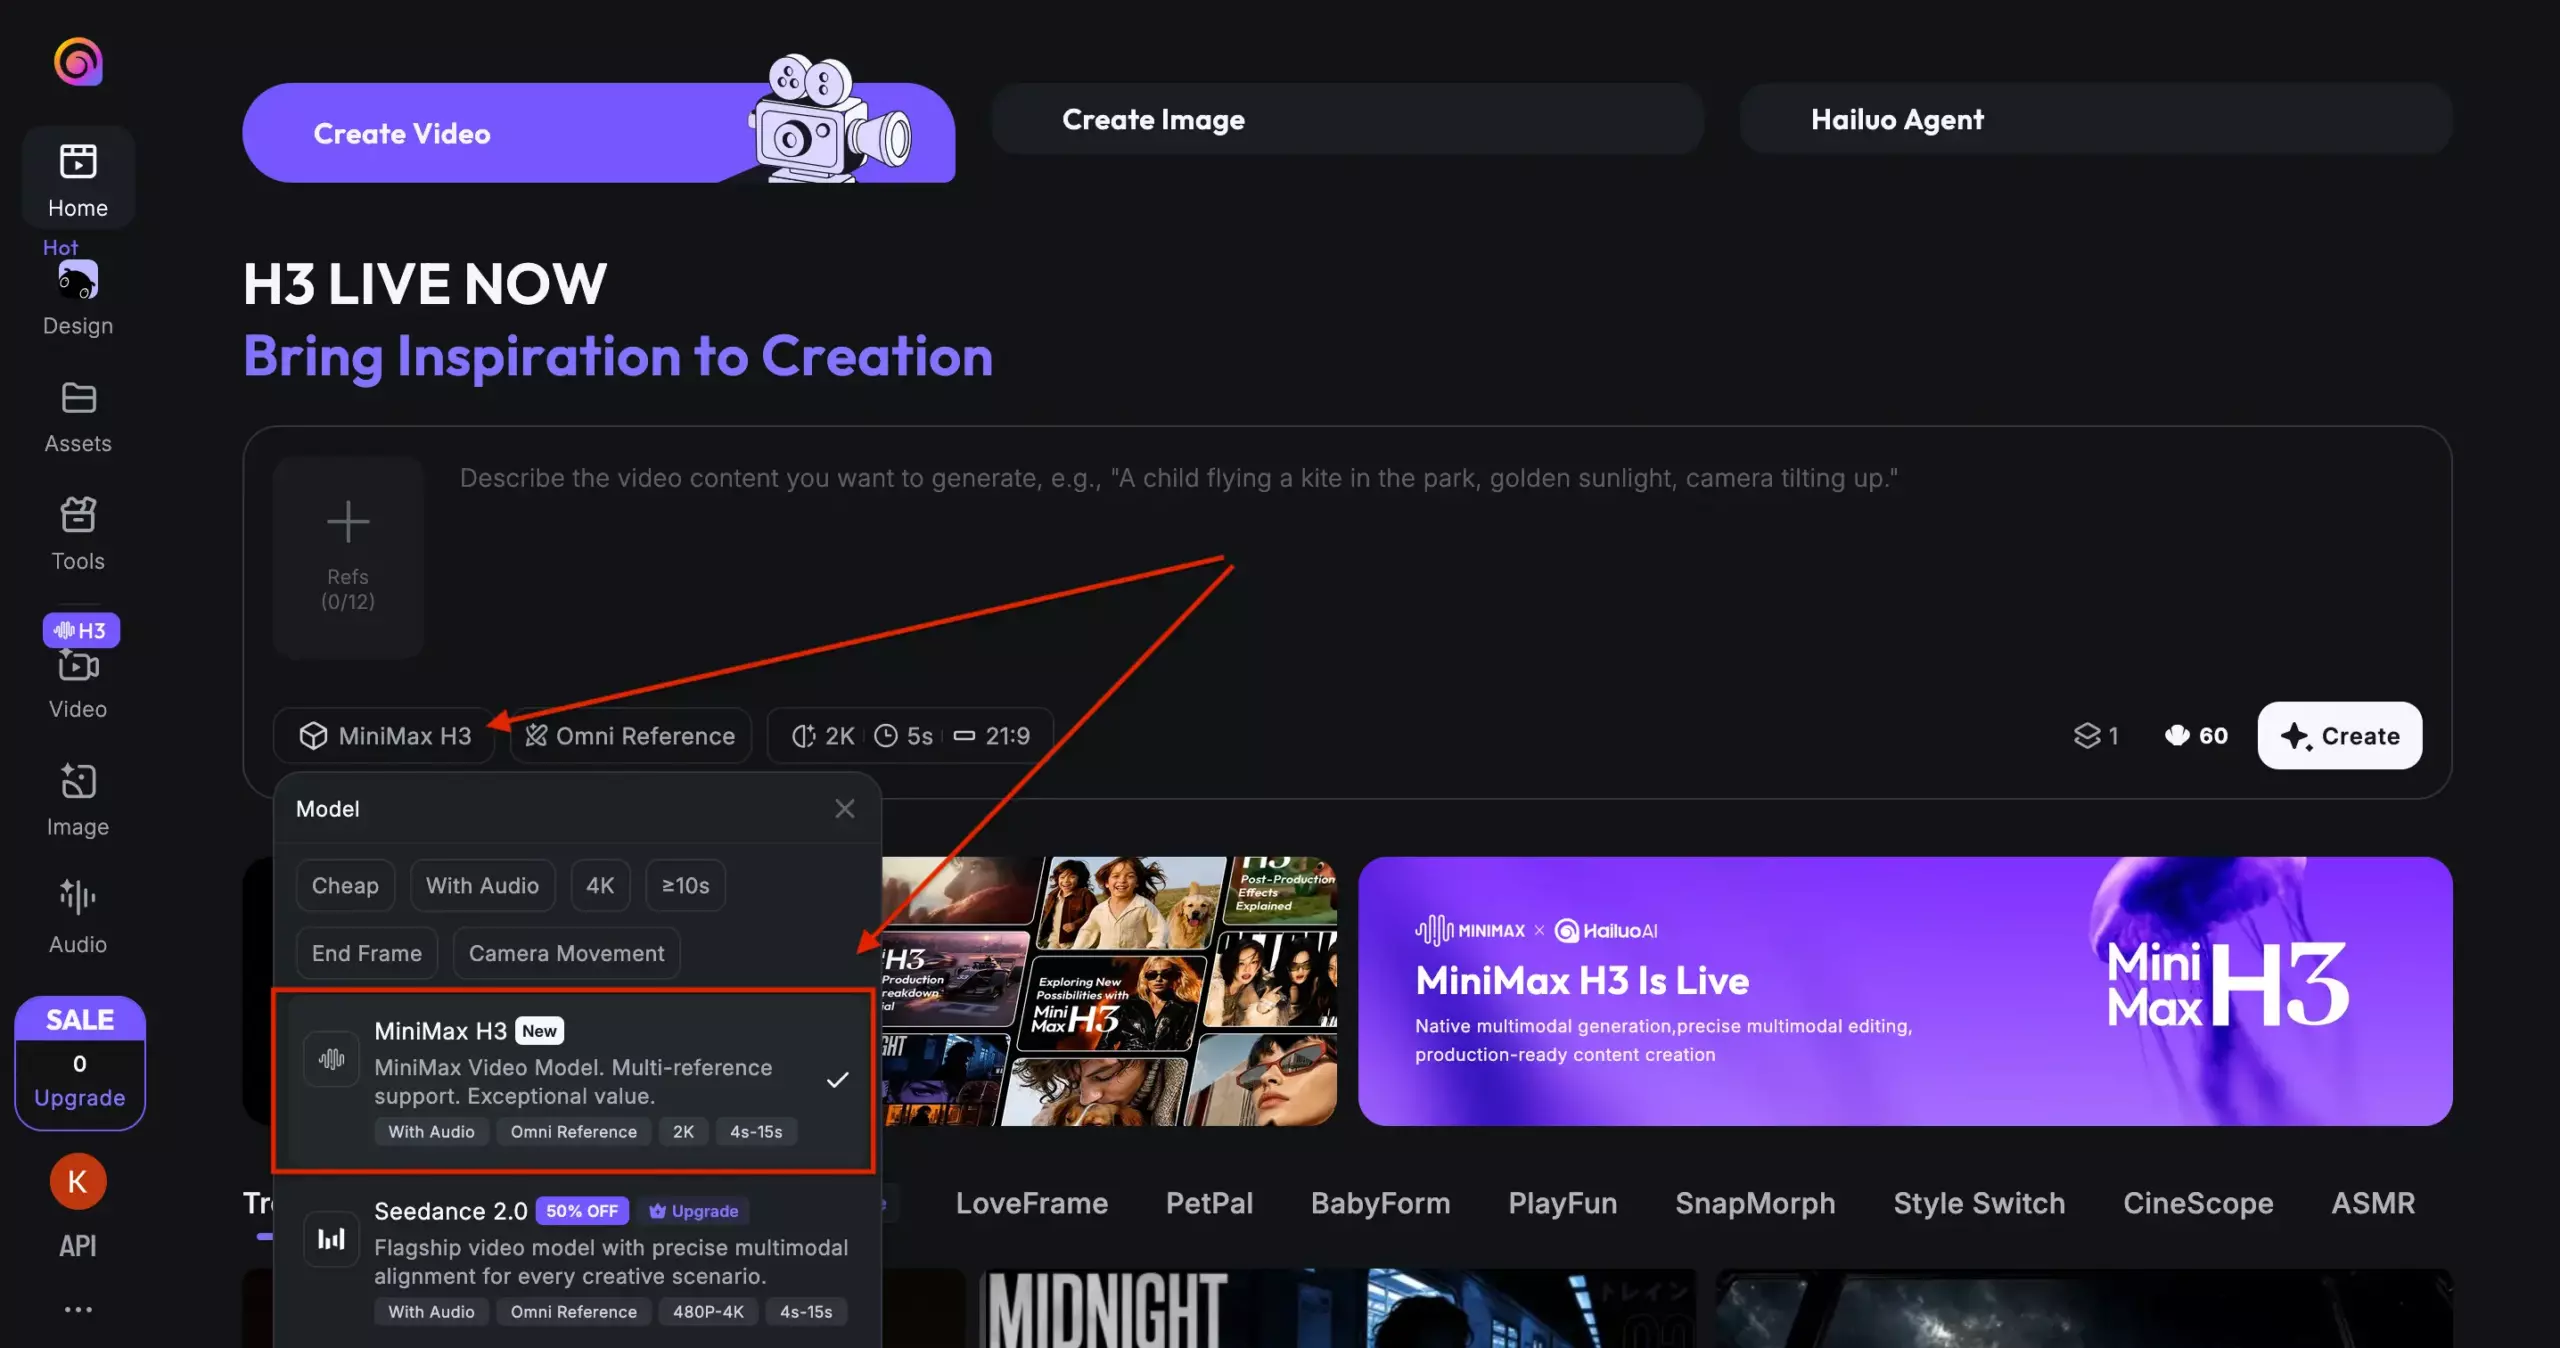Image resolution: width=2560 pixels, height=1348 pixels.
Task: Select the MiniMax H3 model option
Action: [574, 1081]
